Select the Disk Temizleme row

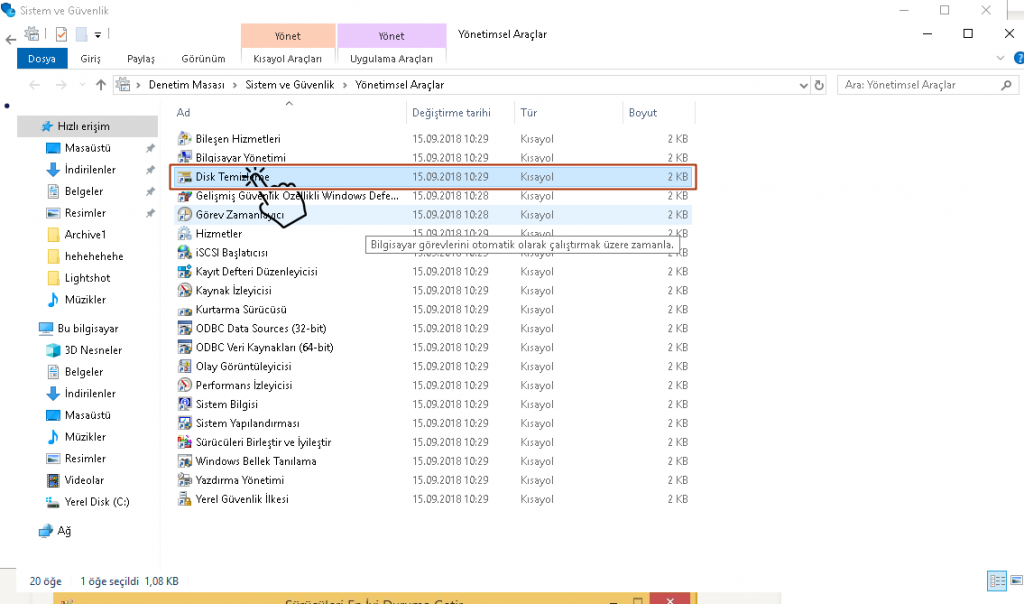433,176
